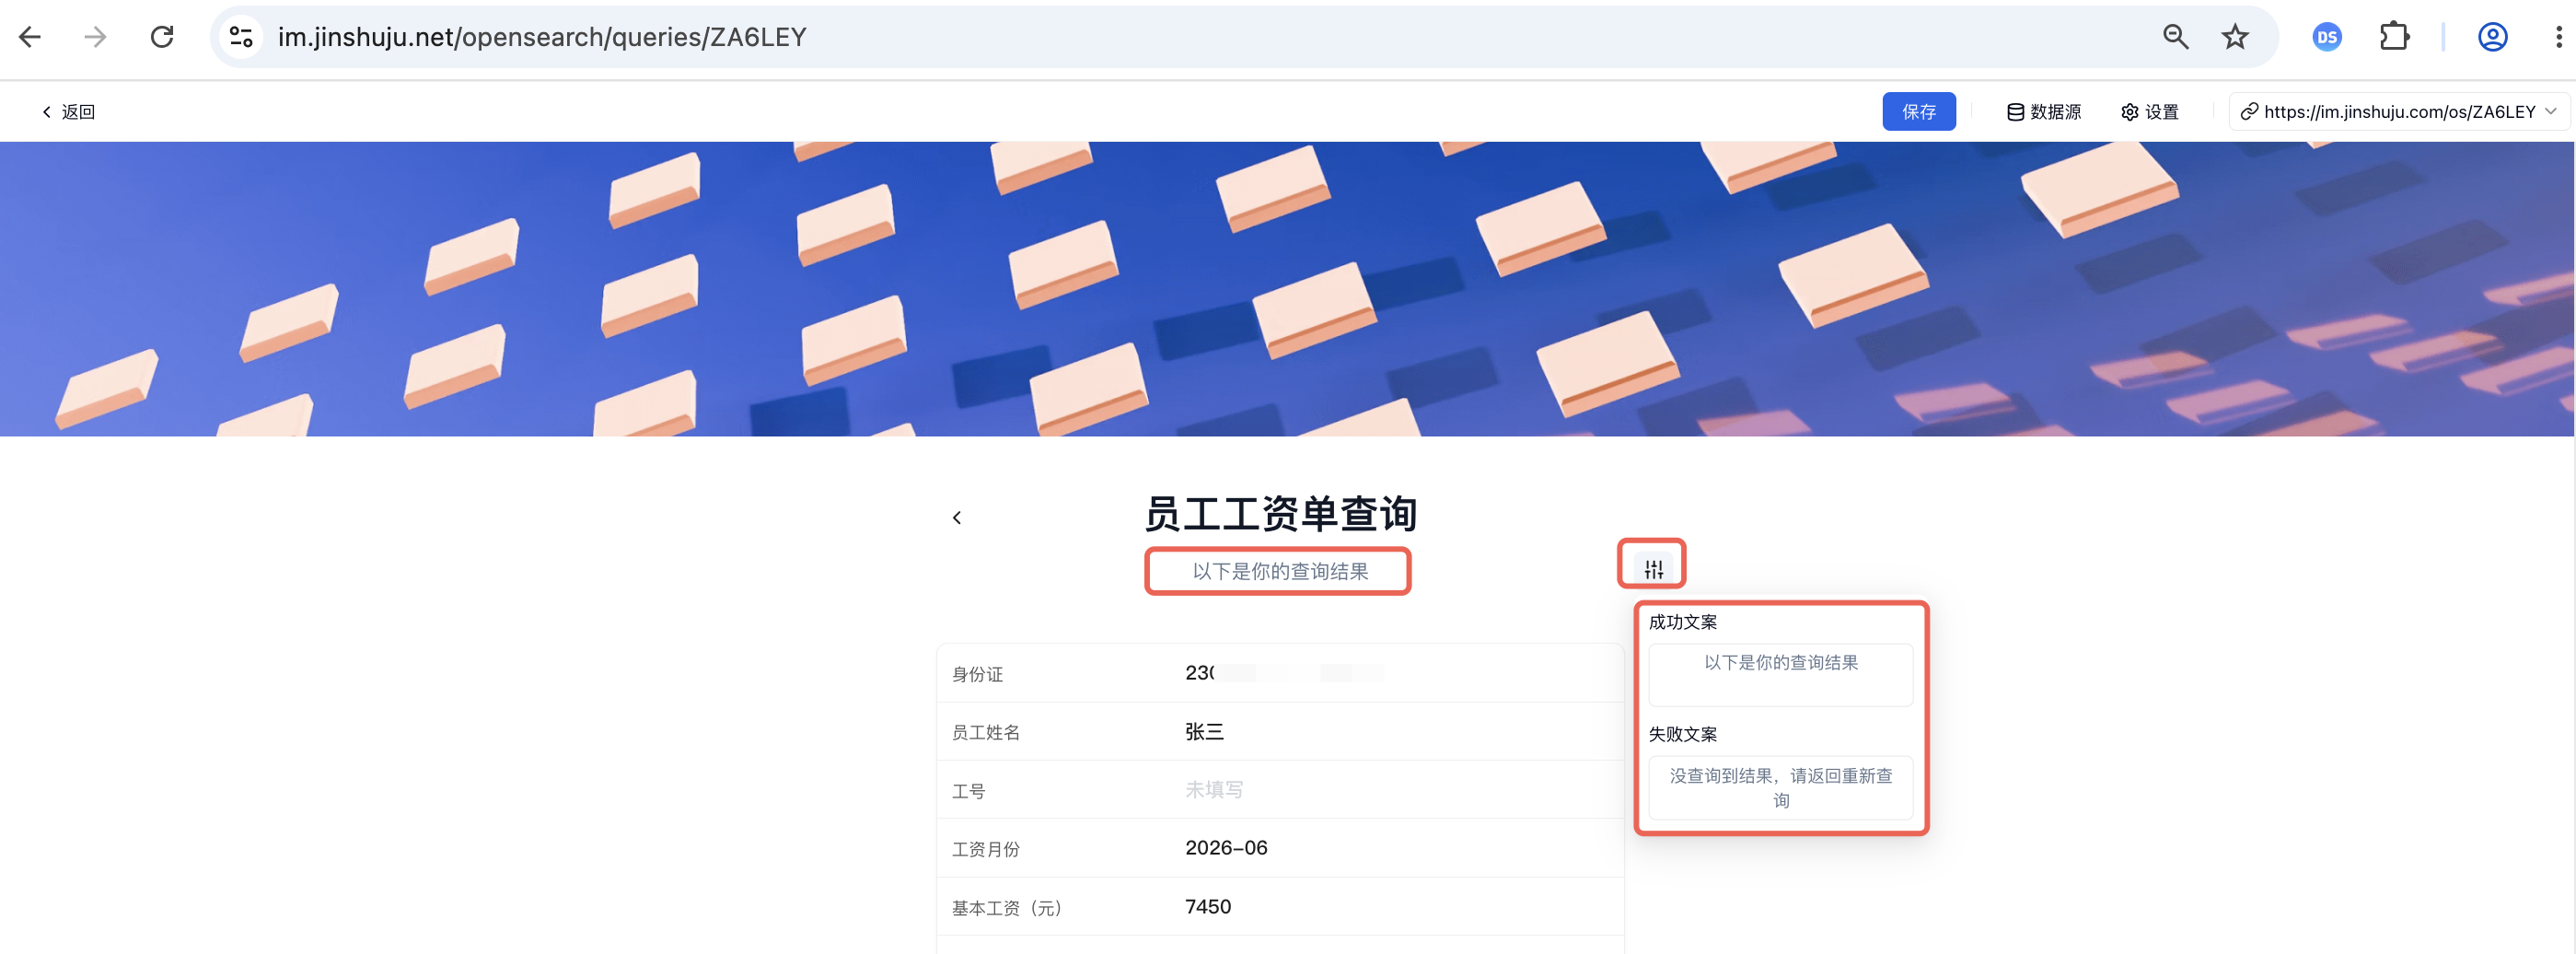Screen dimensions: 2576x954
Task: Select the 基本工资（元） row label
Action: click(x=1007, y=908)
